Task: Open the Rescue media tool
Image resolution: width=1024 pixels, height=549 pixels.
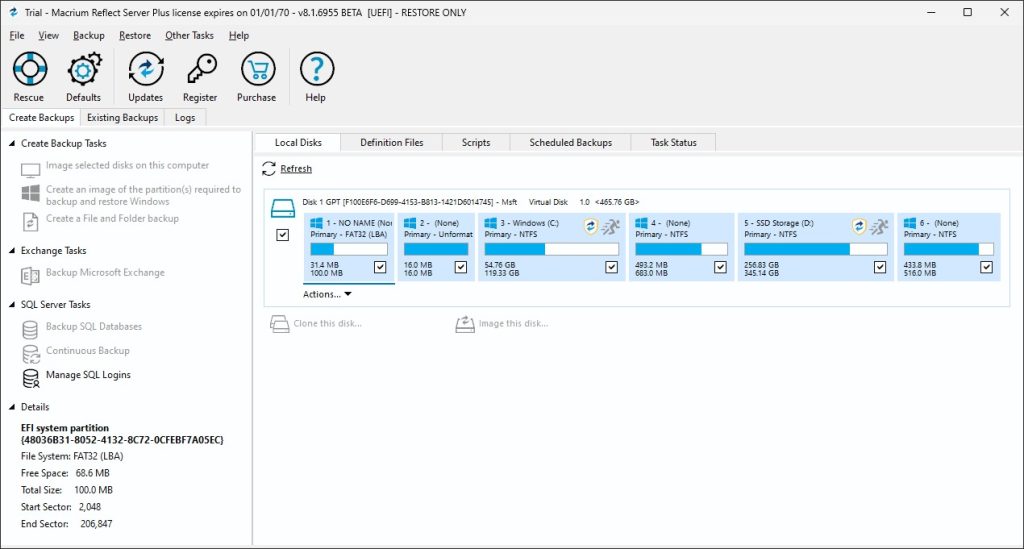Action: tap(29, 69)
